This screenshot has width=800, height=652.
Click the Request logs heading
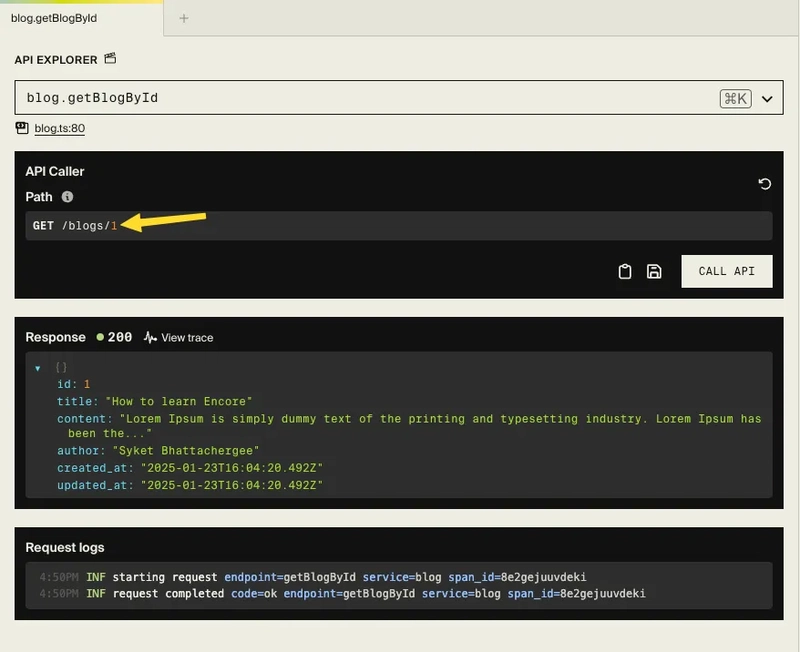[x=65, y=547]
